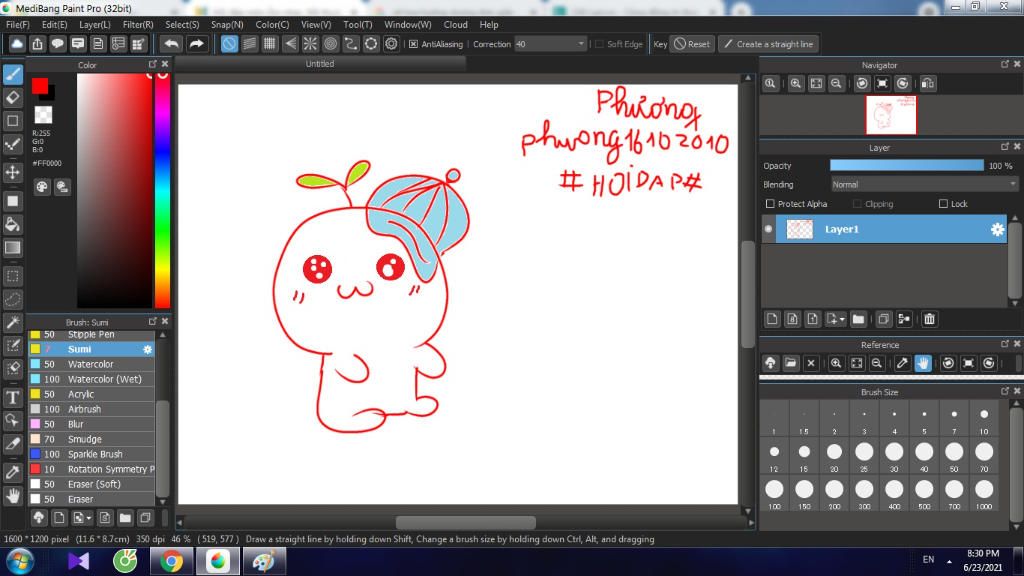Viewport: 1024px width, 576px height.
Task: Select hand icon in Reference panel
Action: pos(923,363)
